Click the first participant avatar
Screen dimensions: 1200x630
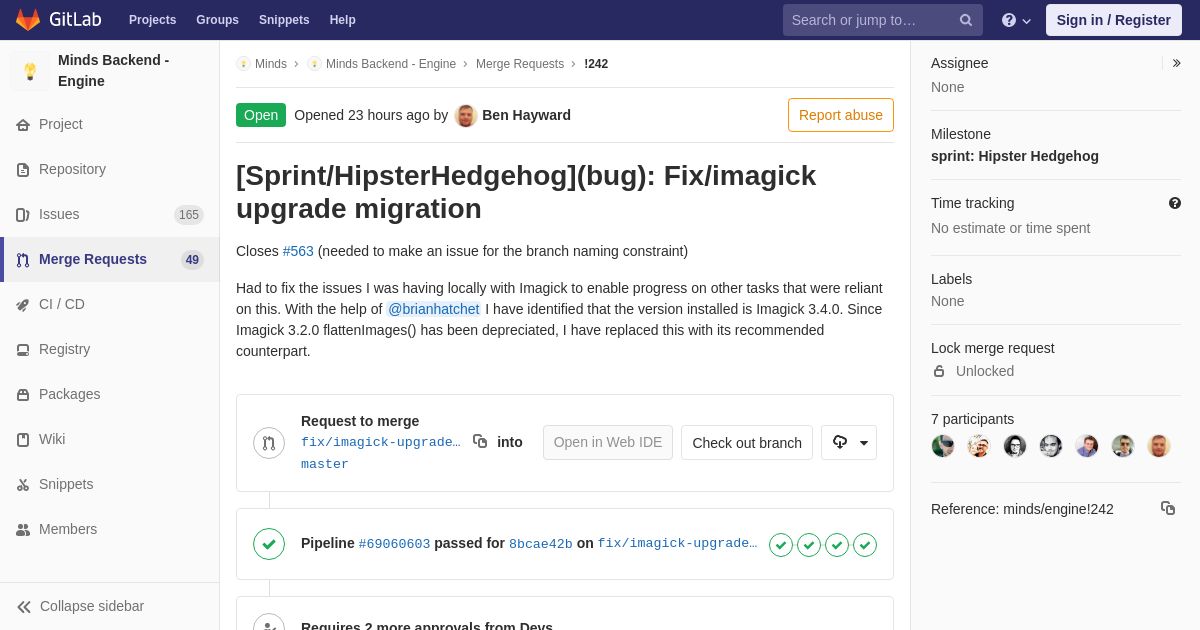pos(943,446)
